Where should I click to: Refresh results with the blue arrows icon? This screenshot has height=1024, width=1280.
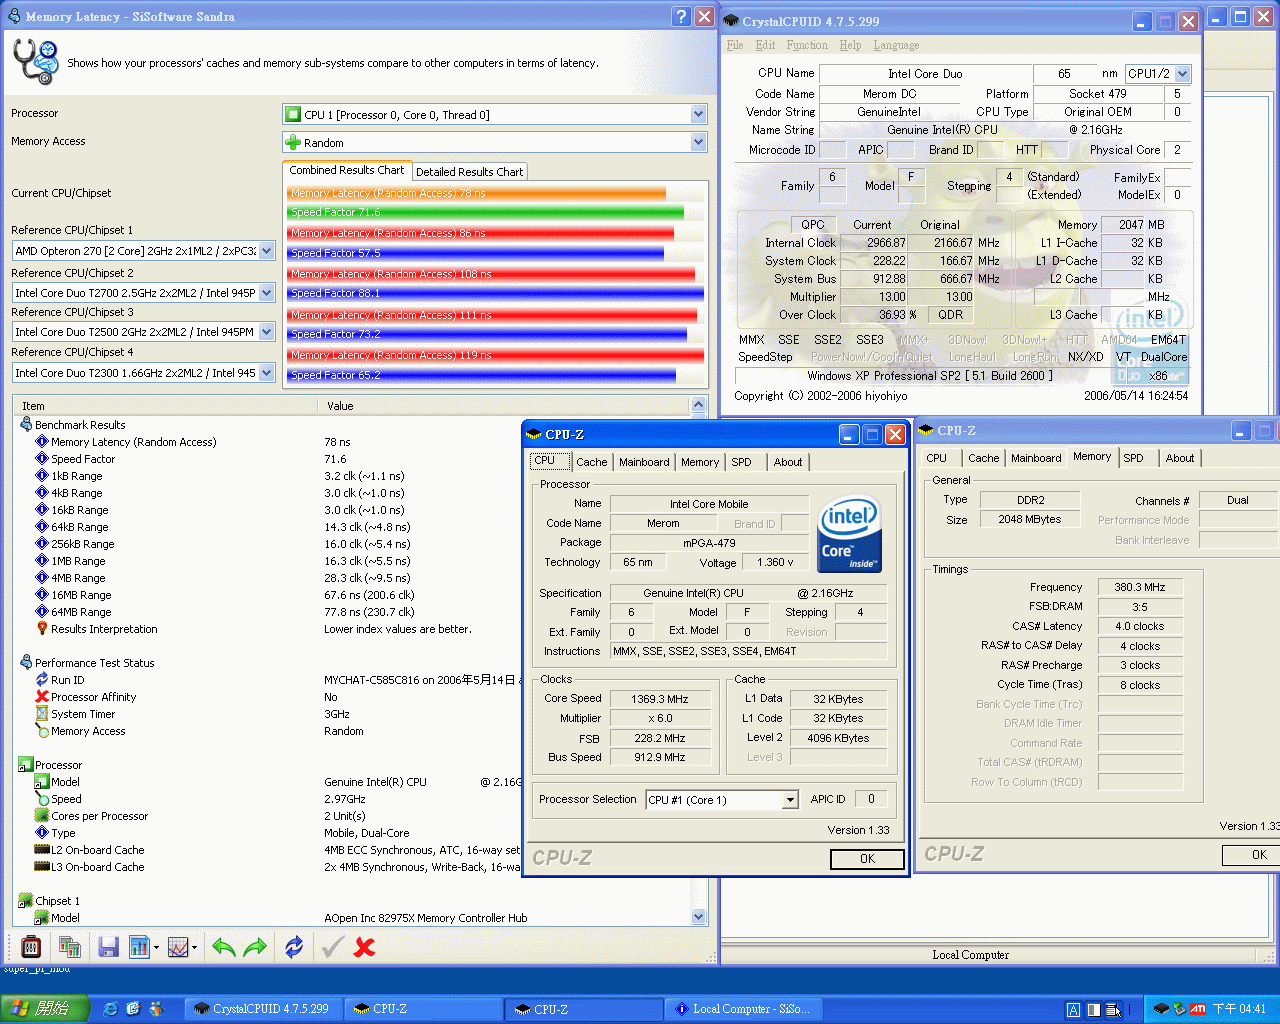pos(294,946)
